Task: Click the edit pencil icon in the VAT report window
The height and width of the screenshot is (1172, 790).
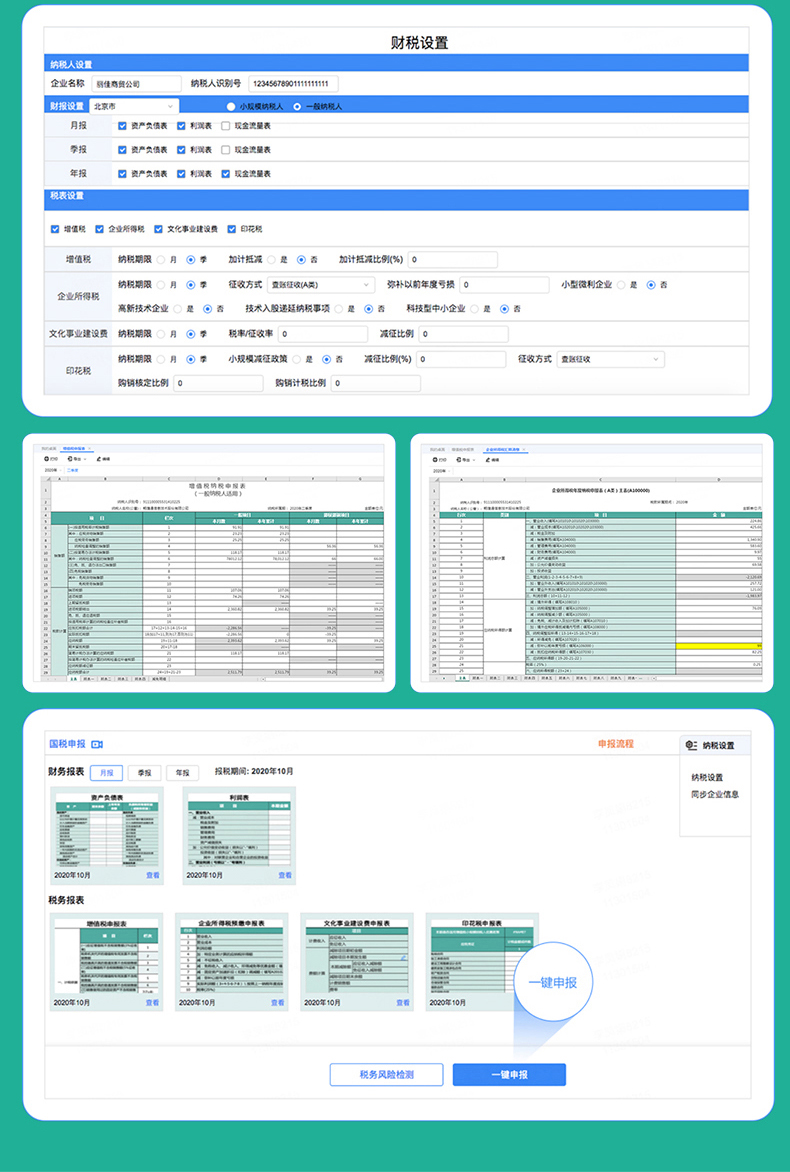Action: point(97,458)
